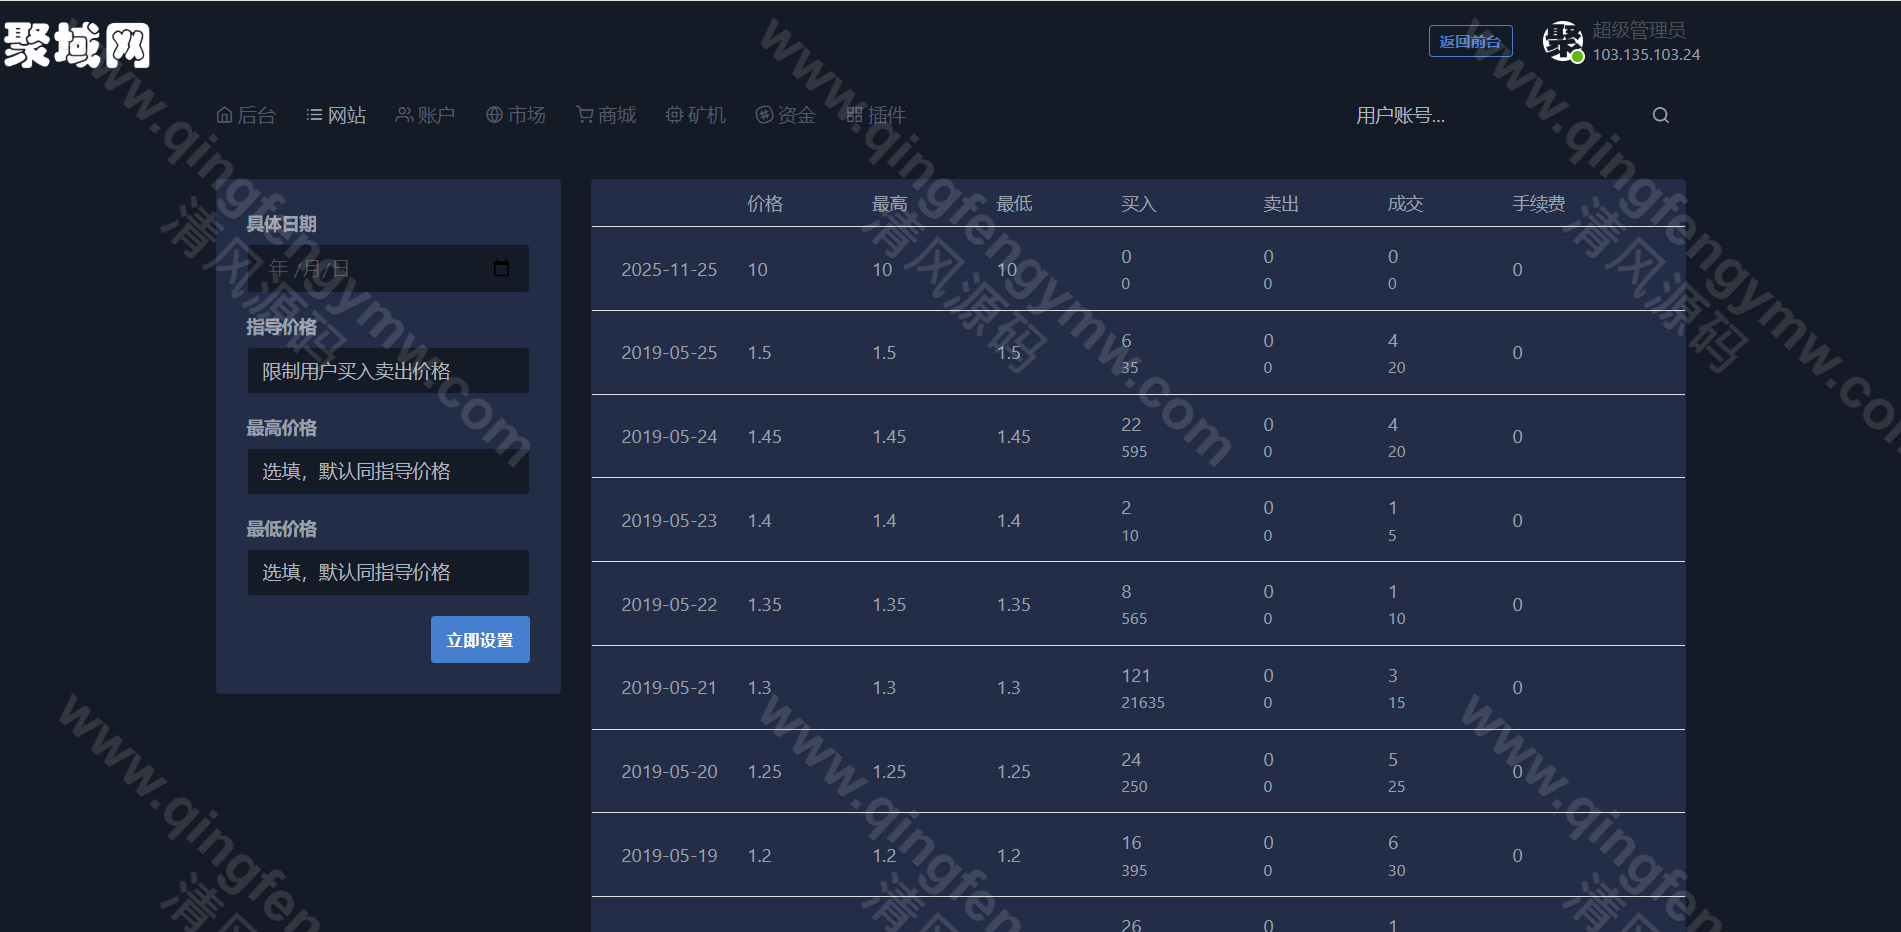Open the 市场 market section
The image size is (1901, 932).
point(515,114)
